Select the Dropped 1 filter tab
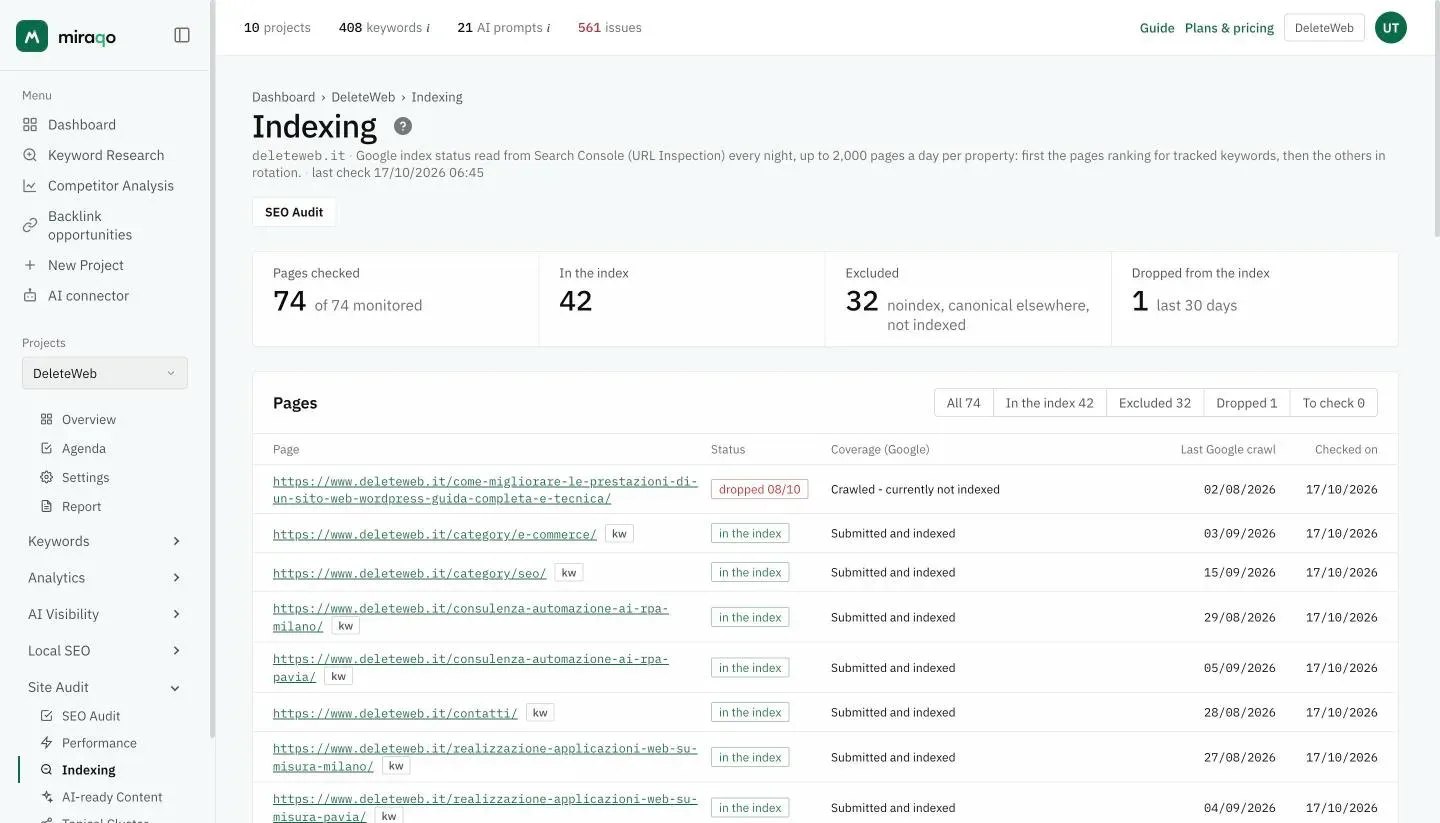The width and height of the screenshot is (1440, 823). click(1247, 403)
